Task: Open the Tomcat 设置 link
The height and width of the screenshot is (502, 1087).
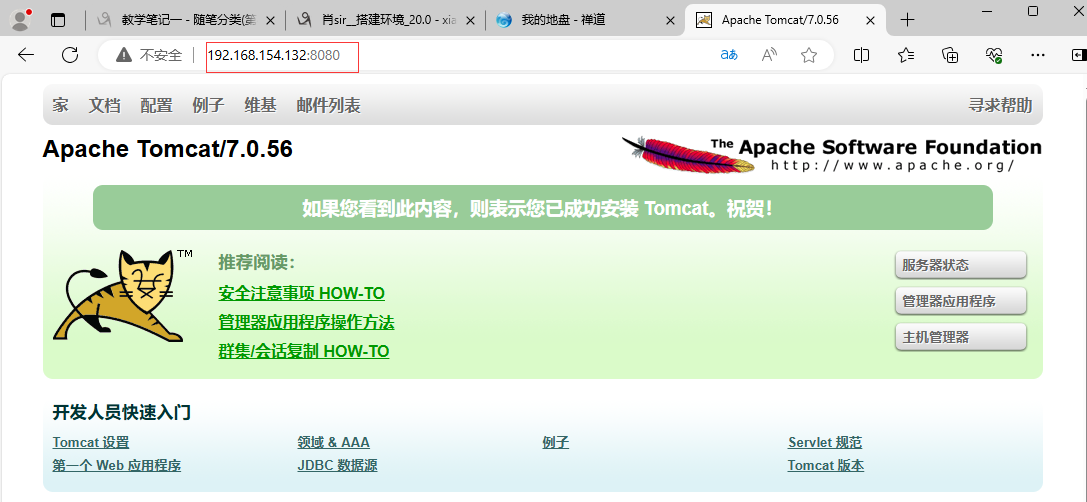Action: pos(91,442)
